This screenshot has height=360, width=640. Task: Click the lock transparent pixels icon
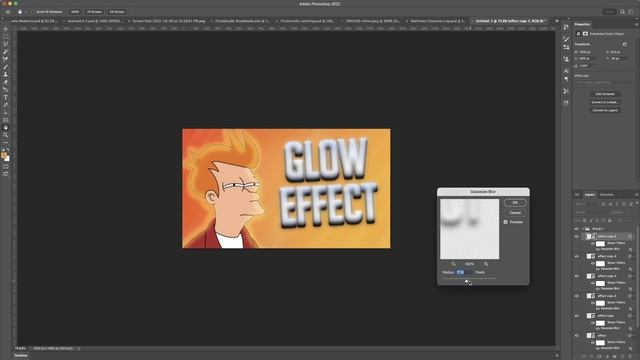pyautogui.click(x=584, y=220)
